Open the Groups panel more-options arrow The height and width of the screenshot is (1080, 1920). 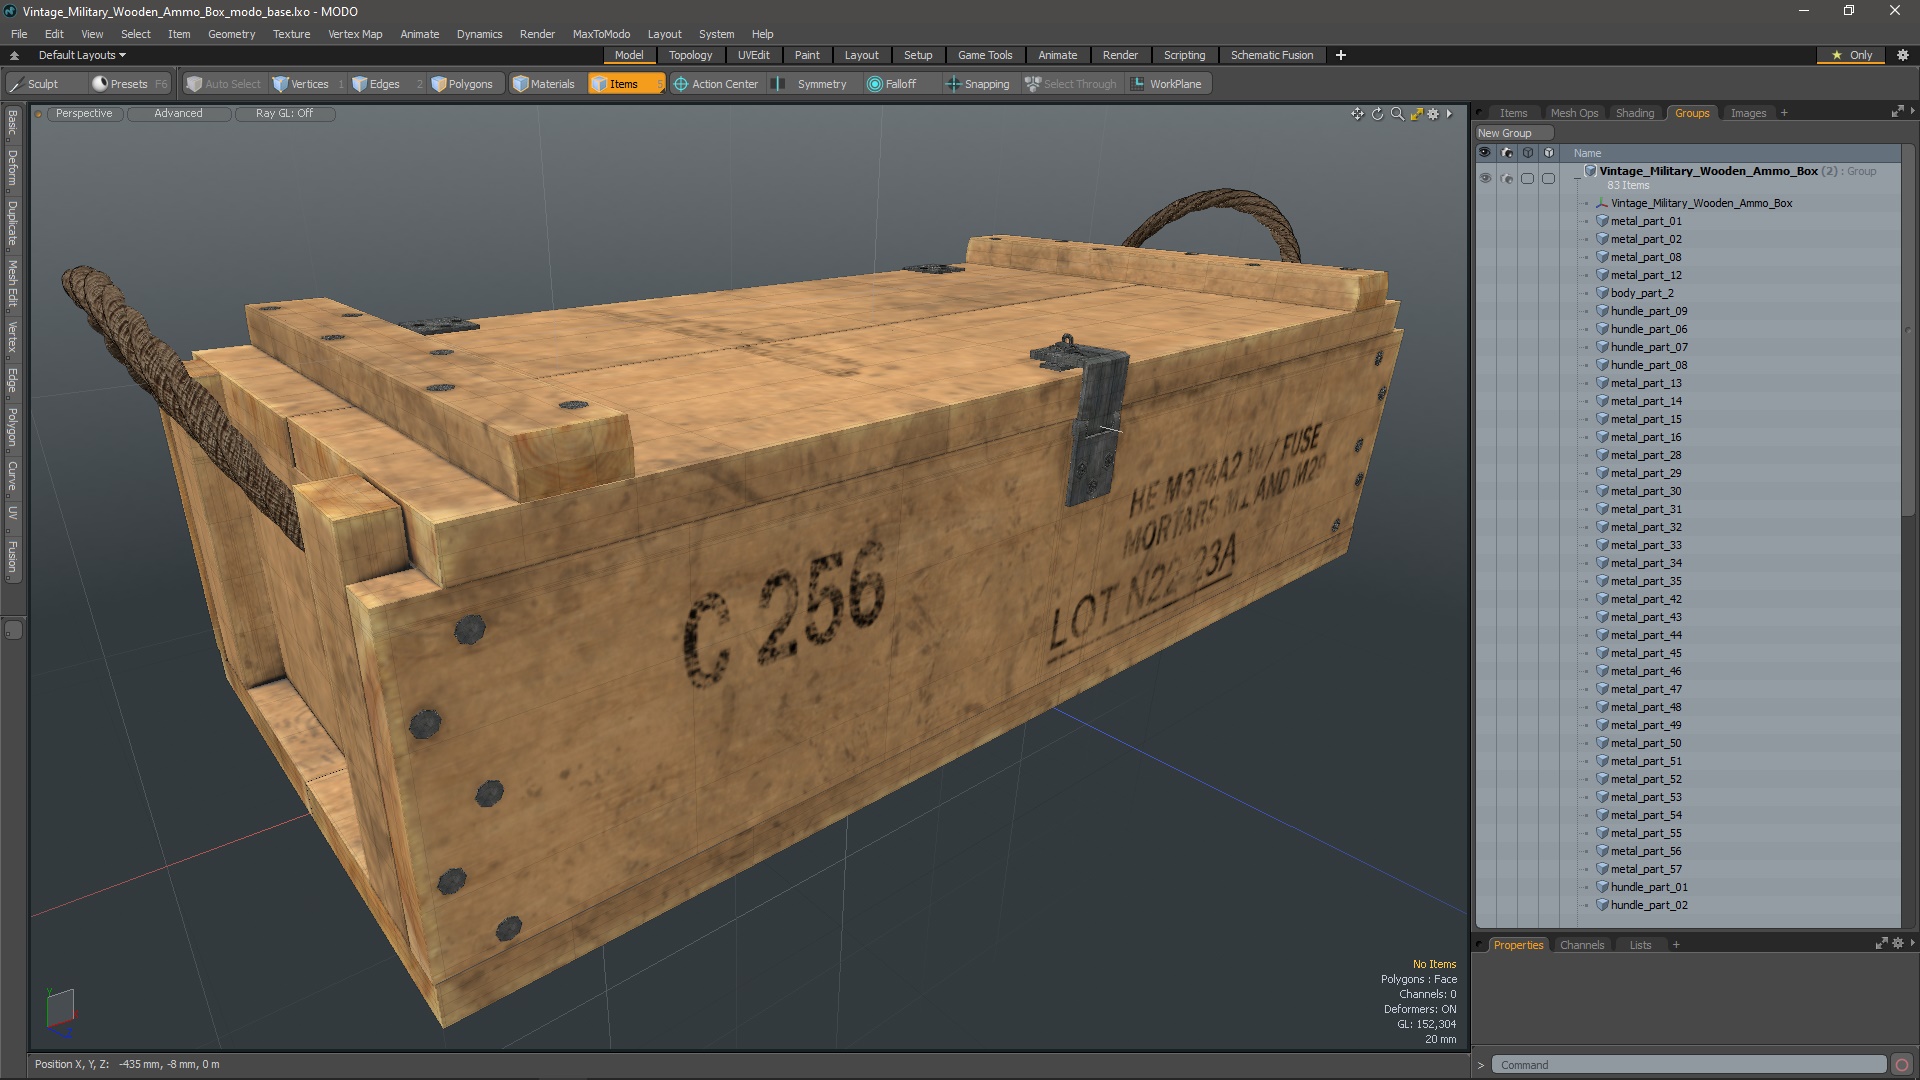(1912, 111)
